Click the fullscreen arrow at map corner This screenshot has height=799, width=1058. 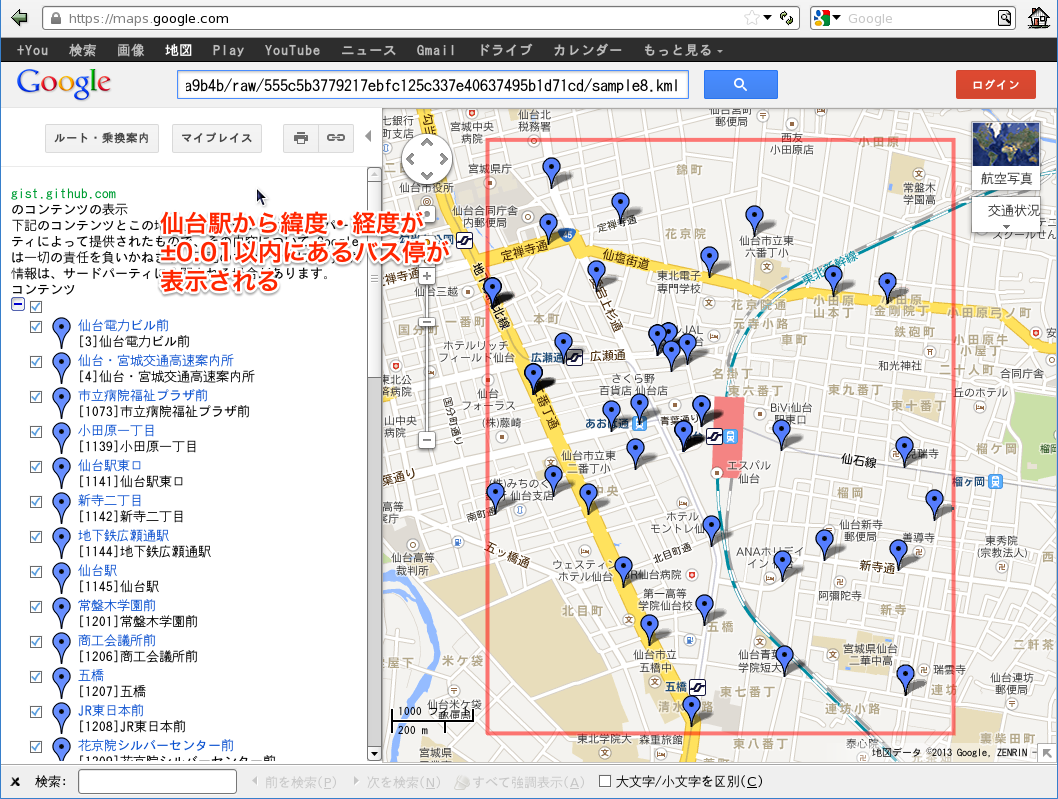click(x=1046, y=752)
